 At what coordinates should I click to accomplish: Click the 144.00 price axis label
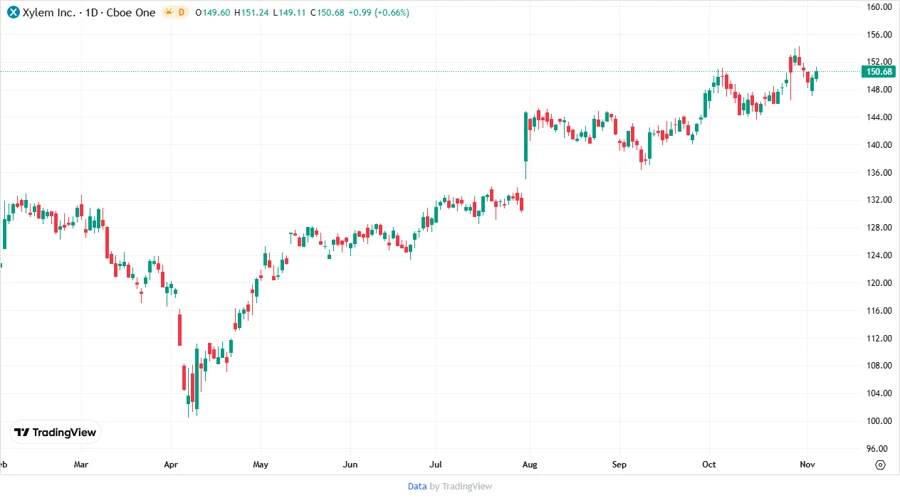point(879,117)
